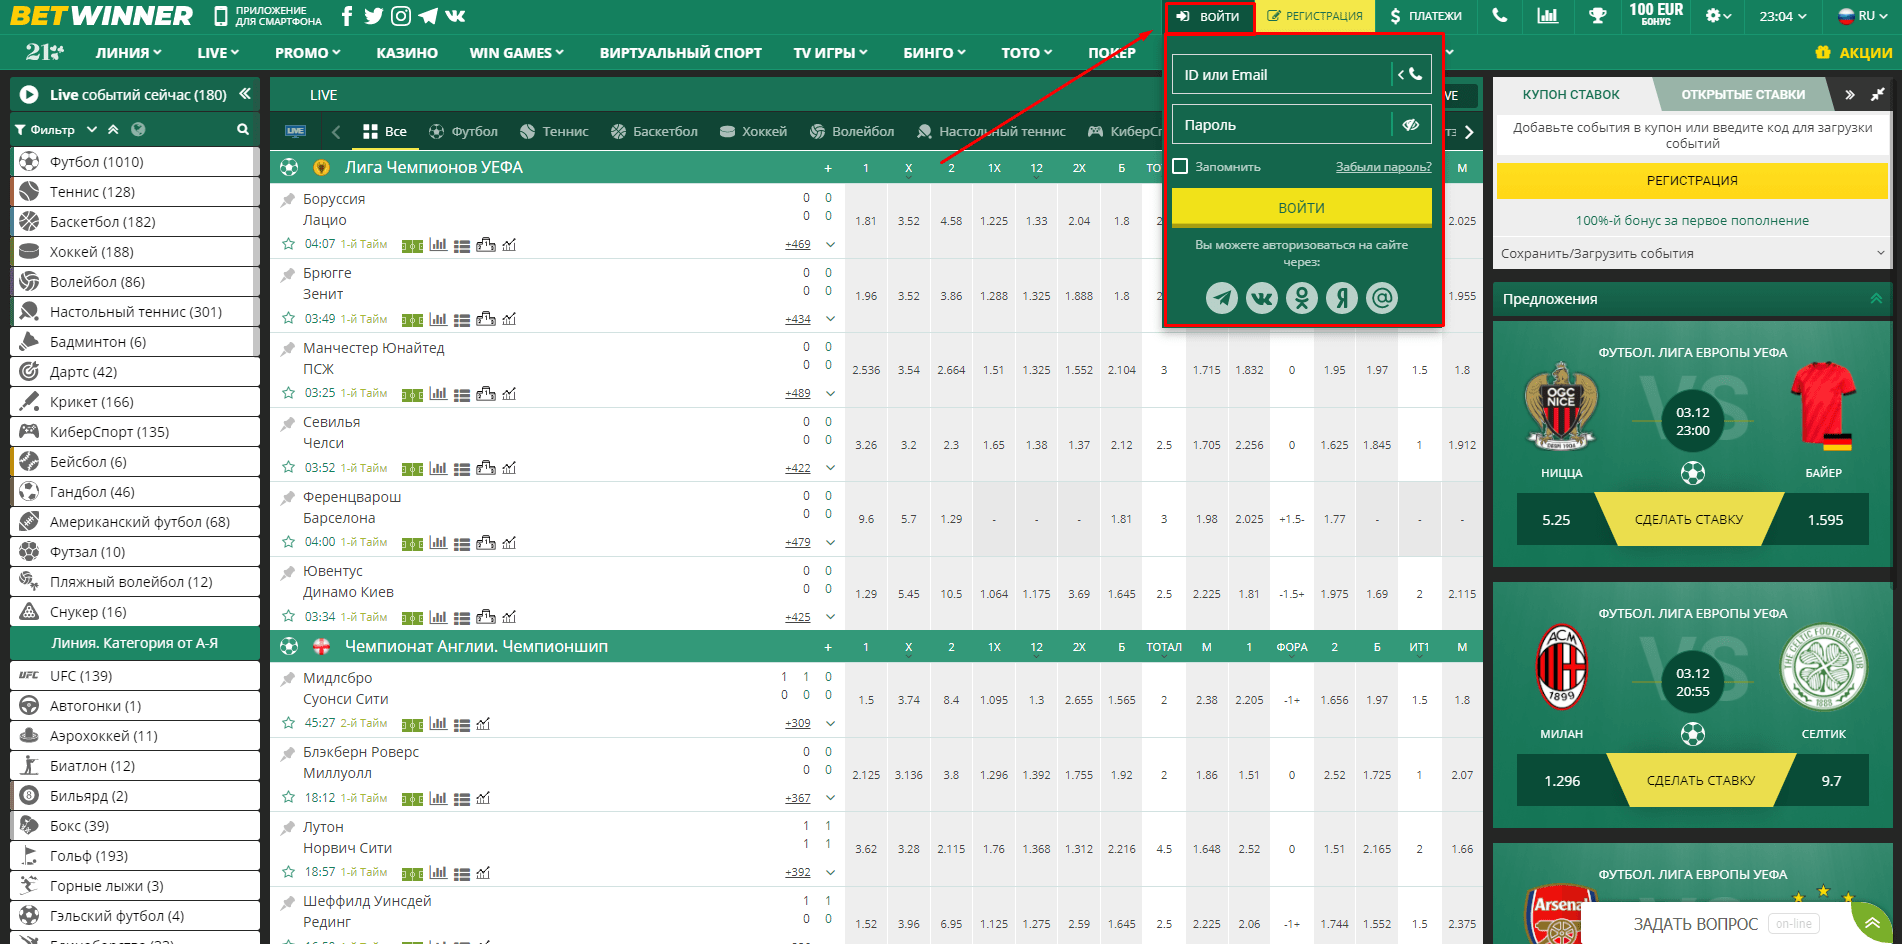
Task: Add Блэкберн Роверс match to favorites star
Action: pyautogui.click(x=289, y=798)
